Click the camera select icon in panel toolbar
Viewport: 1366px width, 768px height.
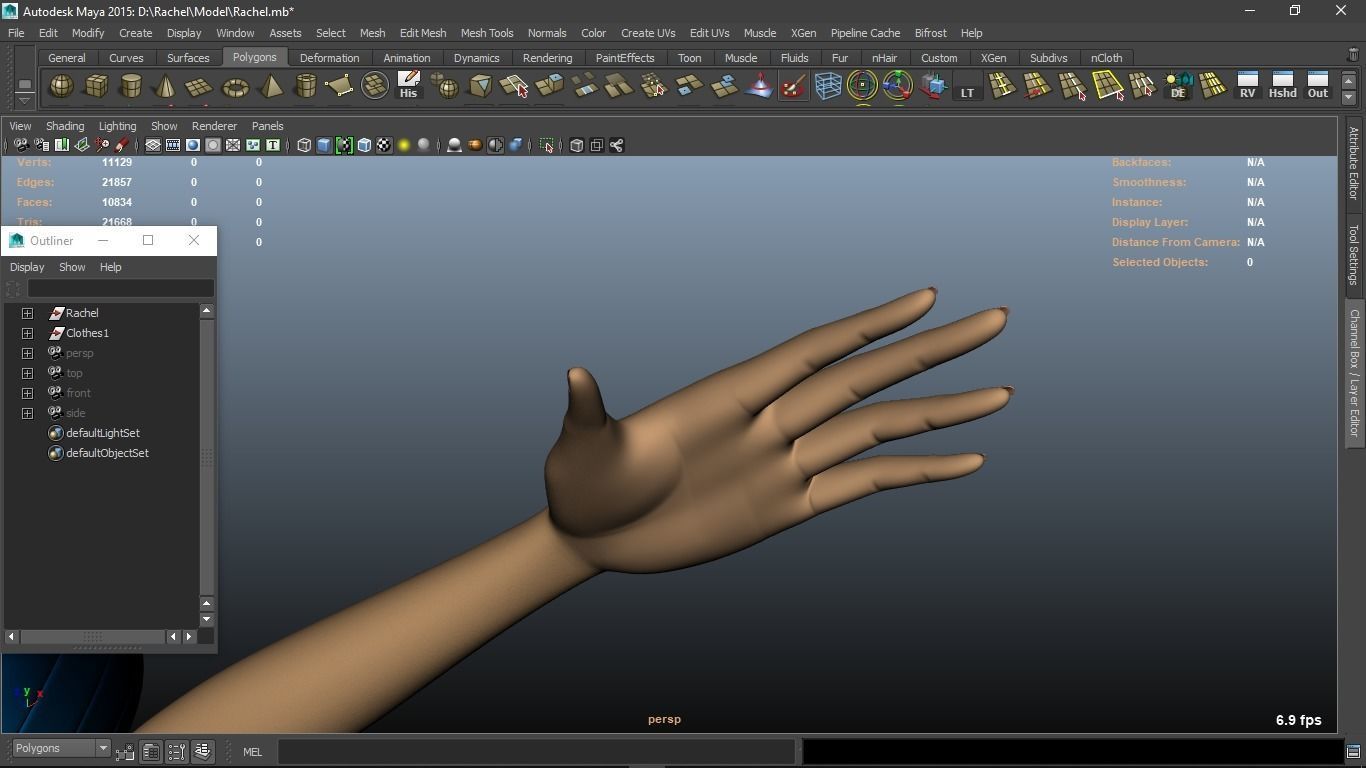[x=21, y=145]
